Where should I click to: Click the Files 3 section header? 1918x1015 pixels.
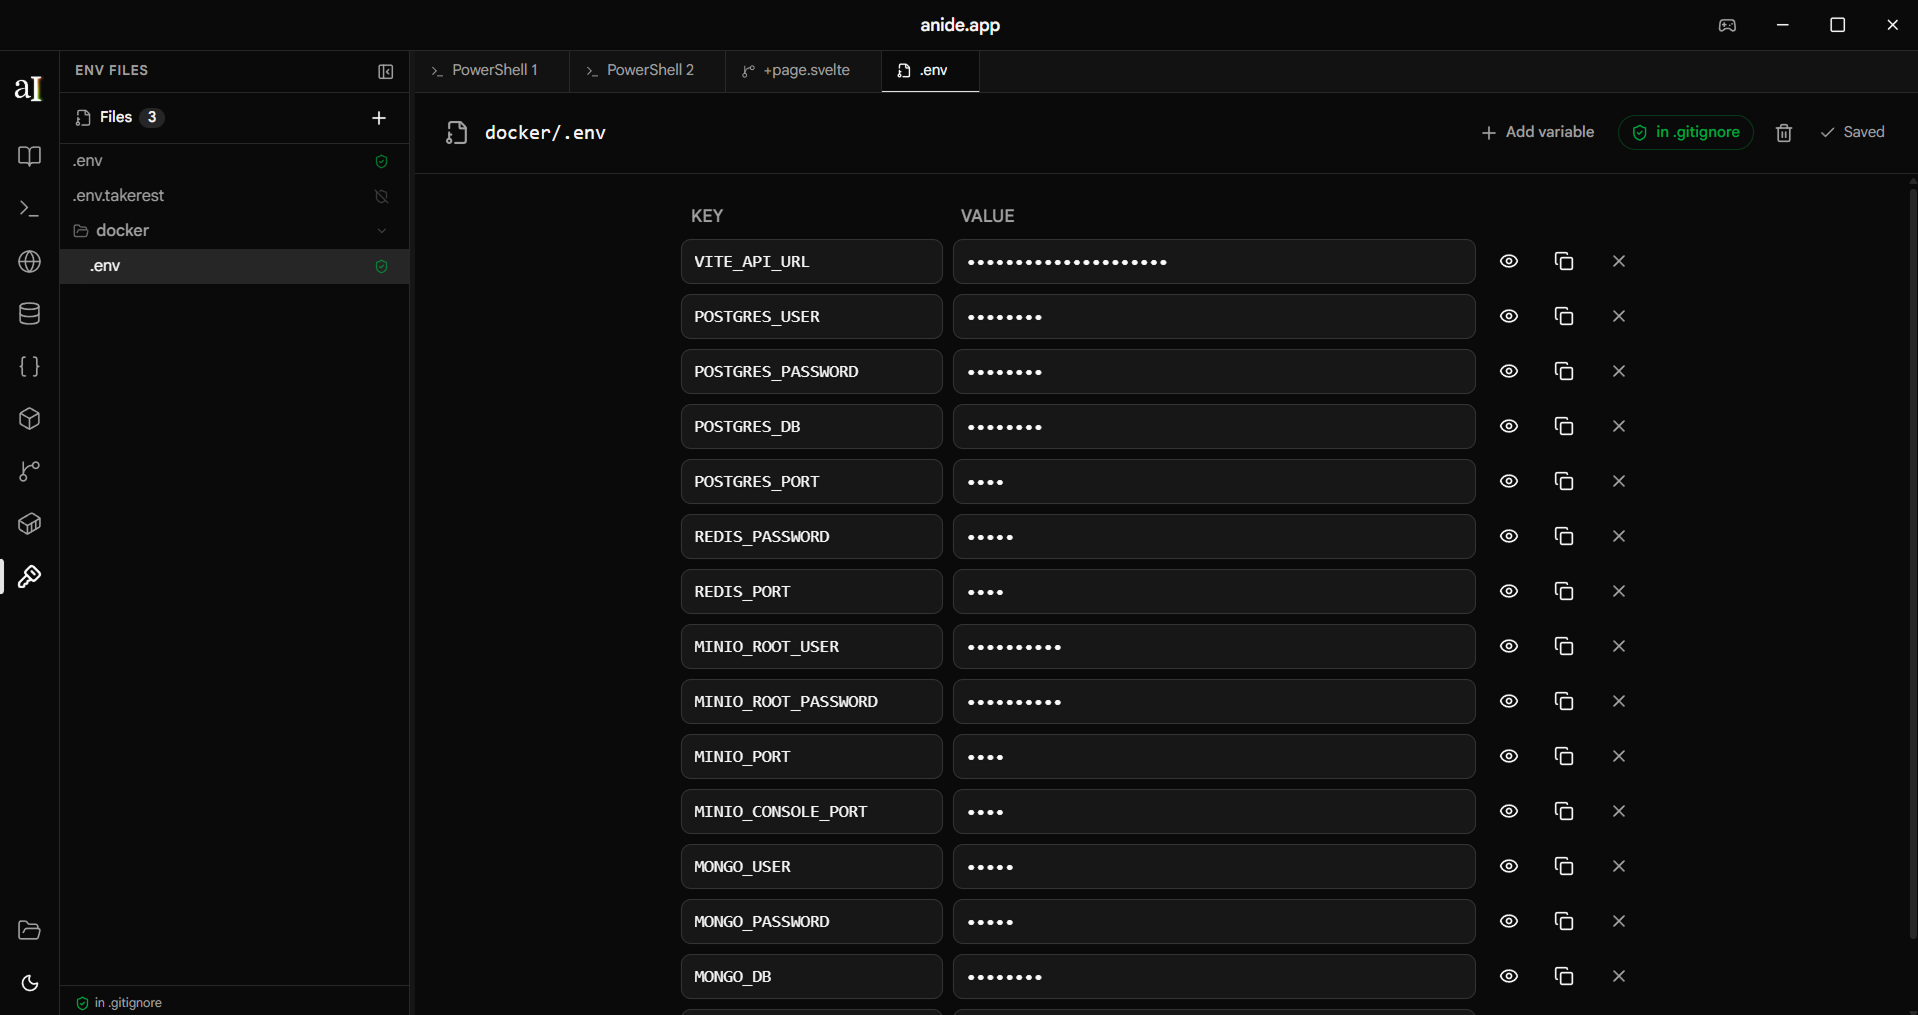(x=119, y=118)
